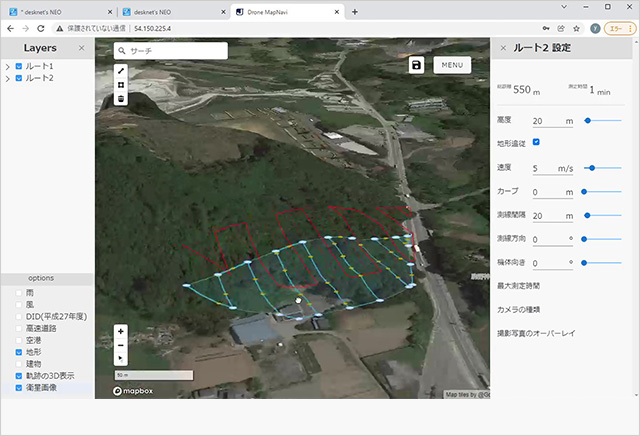Select the polygon area drawing tool
The height and width of the screenshot is (436, 640).
click(x=121, y=85)
